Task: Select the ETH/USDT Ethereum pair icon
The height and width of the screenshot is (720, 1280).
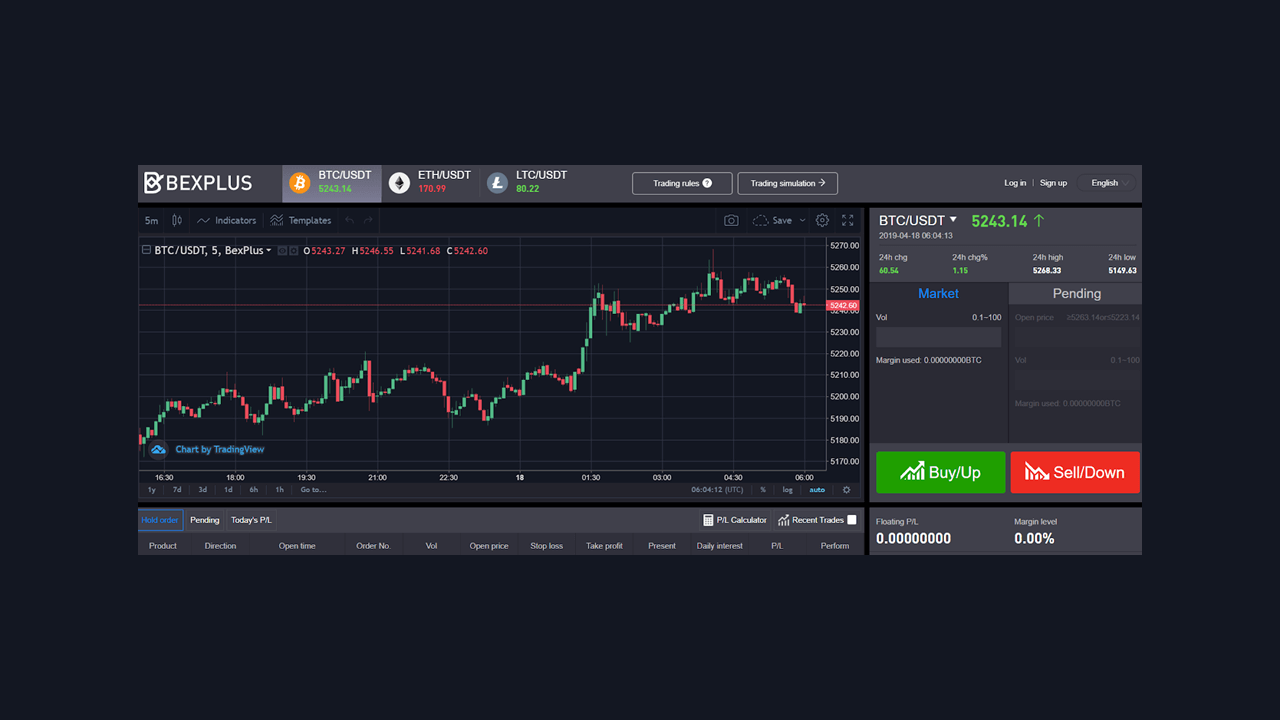Action: click(x=399, y=183)
